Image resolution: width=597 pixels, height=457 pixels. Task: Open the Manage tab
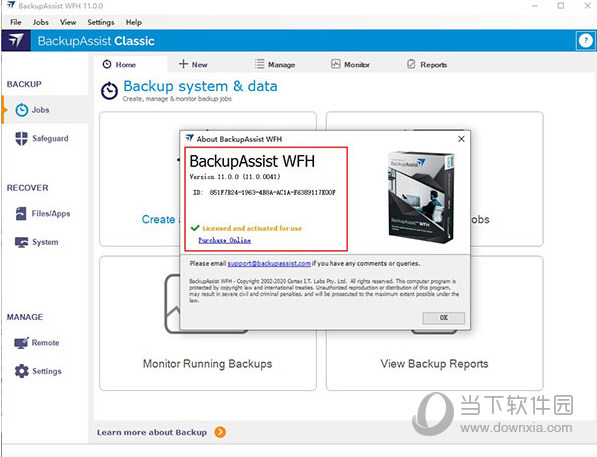click(275, 64)
